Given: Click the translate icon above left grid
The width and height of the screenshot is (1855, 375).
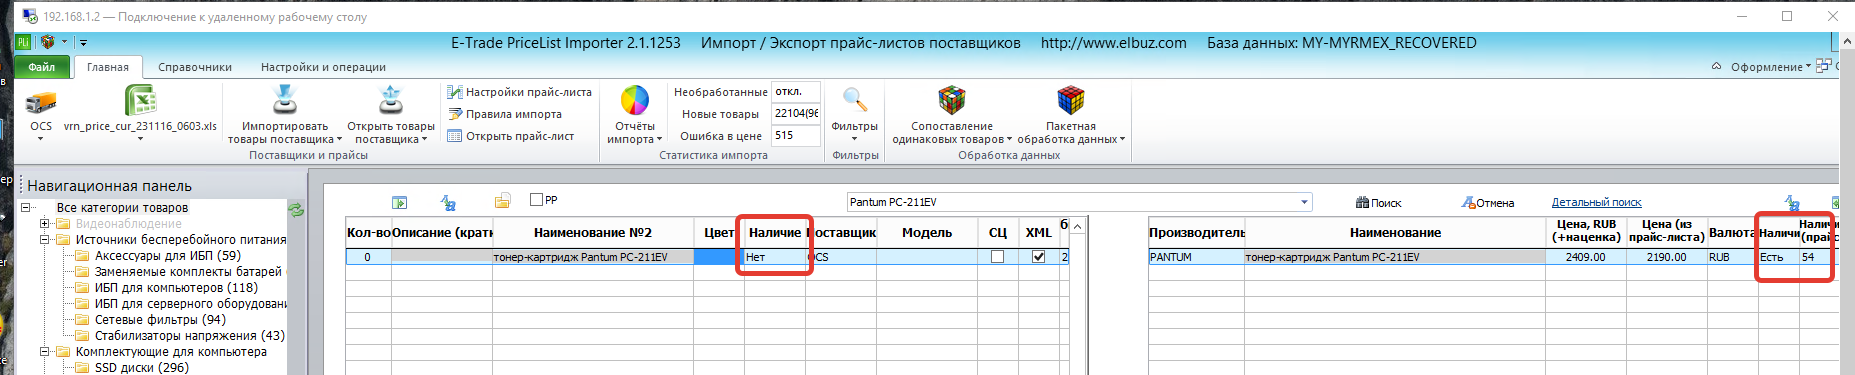Looking at the screenshot, I should tap(449, 203).
